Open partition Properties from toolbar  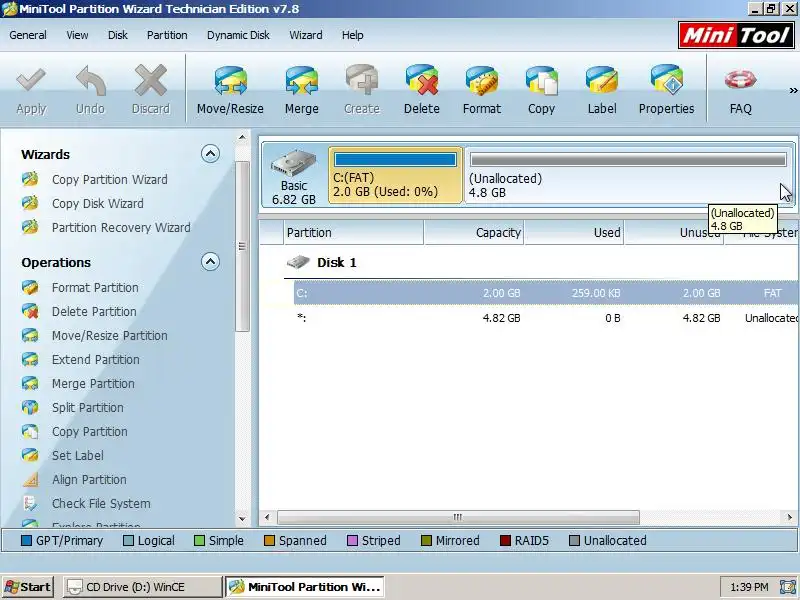coord(666,90)
